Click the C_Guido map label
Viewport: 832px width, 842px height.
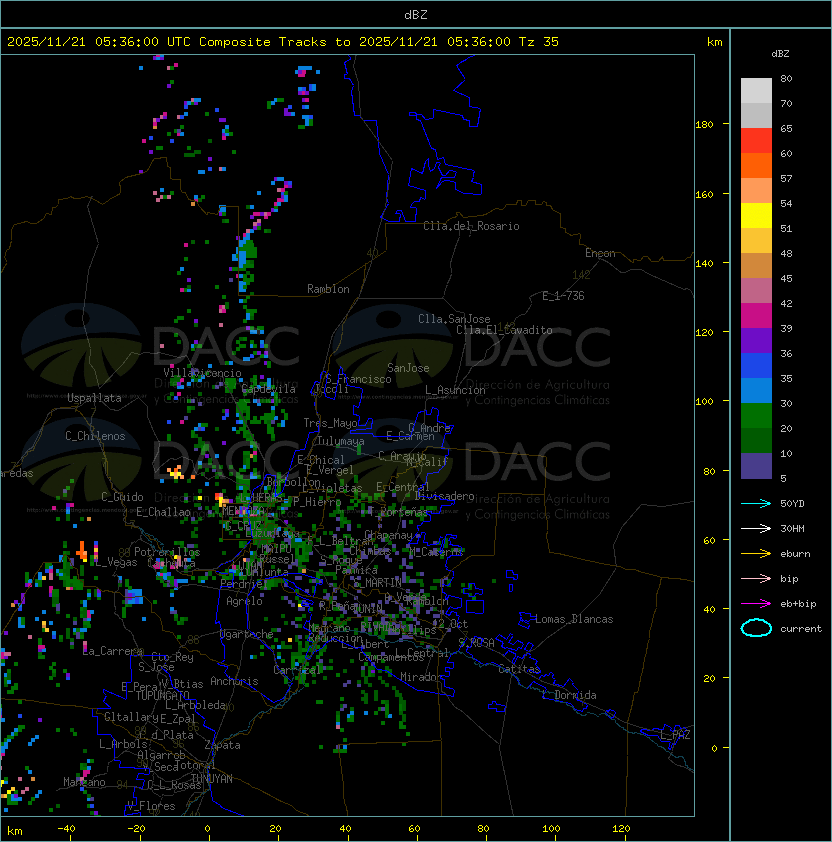tap(122, 497)
